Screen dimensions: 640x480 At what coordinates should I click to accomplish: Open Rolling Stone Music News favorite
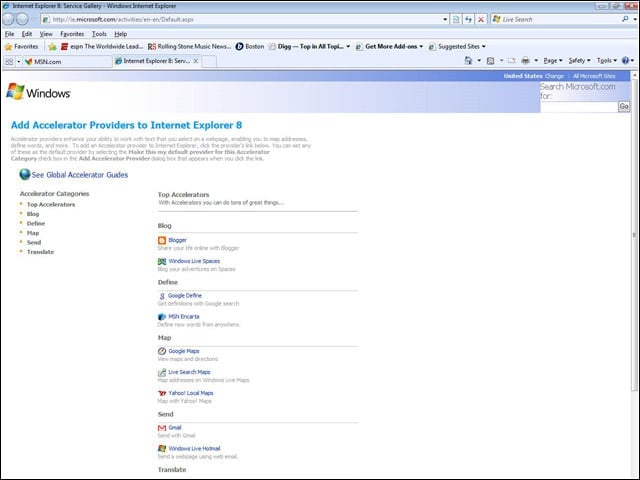point(190,47)
